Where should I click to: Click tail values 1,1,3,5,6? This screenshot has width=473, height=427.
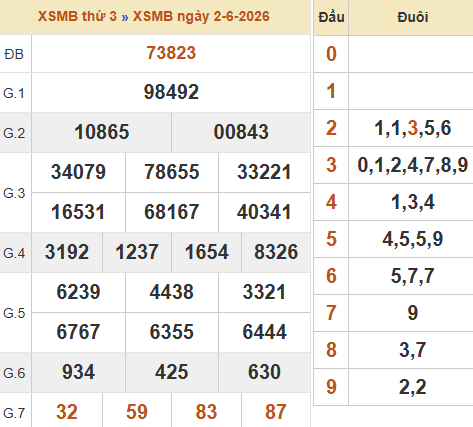[413, 128]
